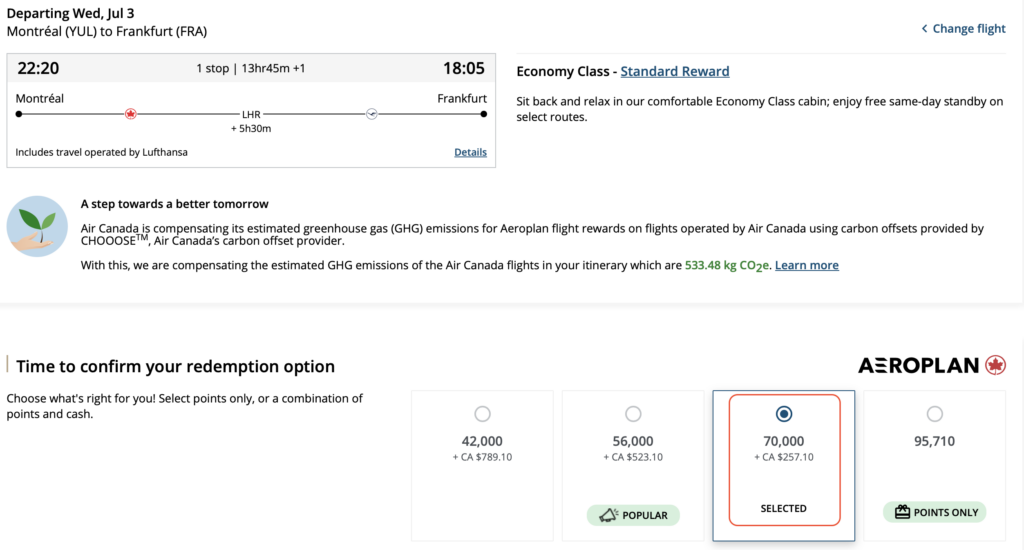Click Learn more about carbon offsets
The height and width of the screenshot is (550, 1024).
click(806, 265)
